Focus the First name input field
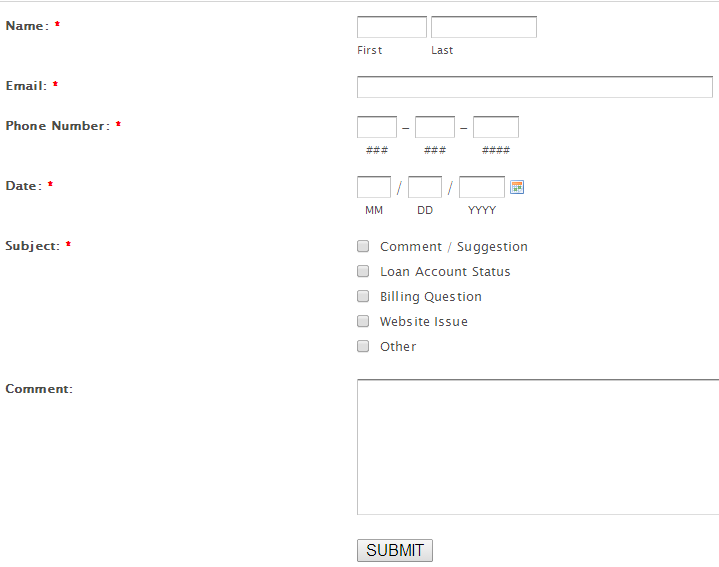The image size is (719, 567). point(392,27)
